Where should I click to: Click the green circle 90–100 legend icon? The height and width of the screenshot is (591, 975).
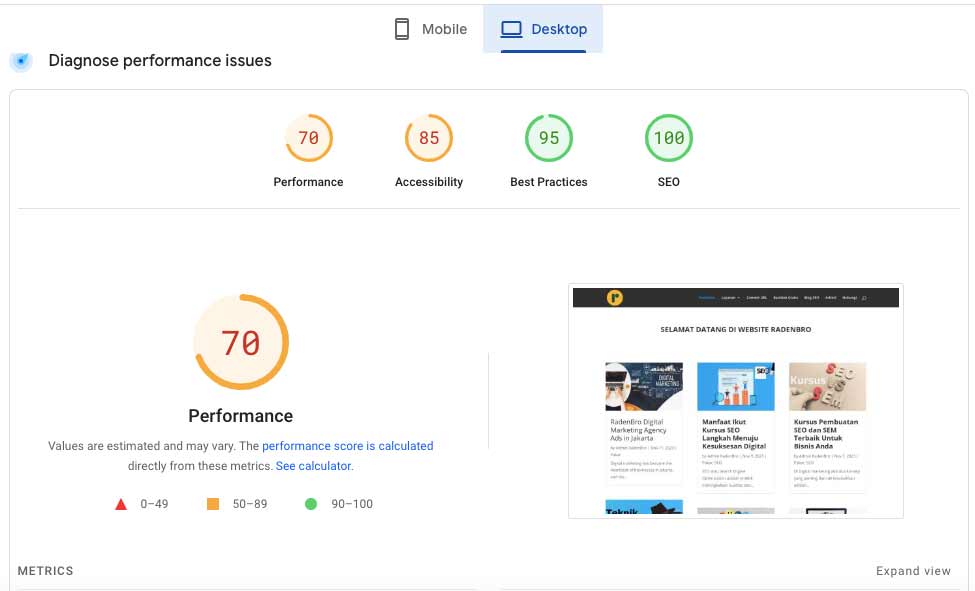[311, 504]
